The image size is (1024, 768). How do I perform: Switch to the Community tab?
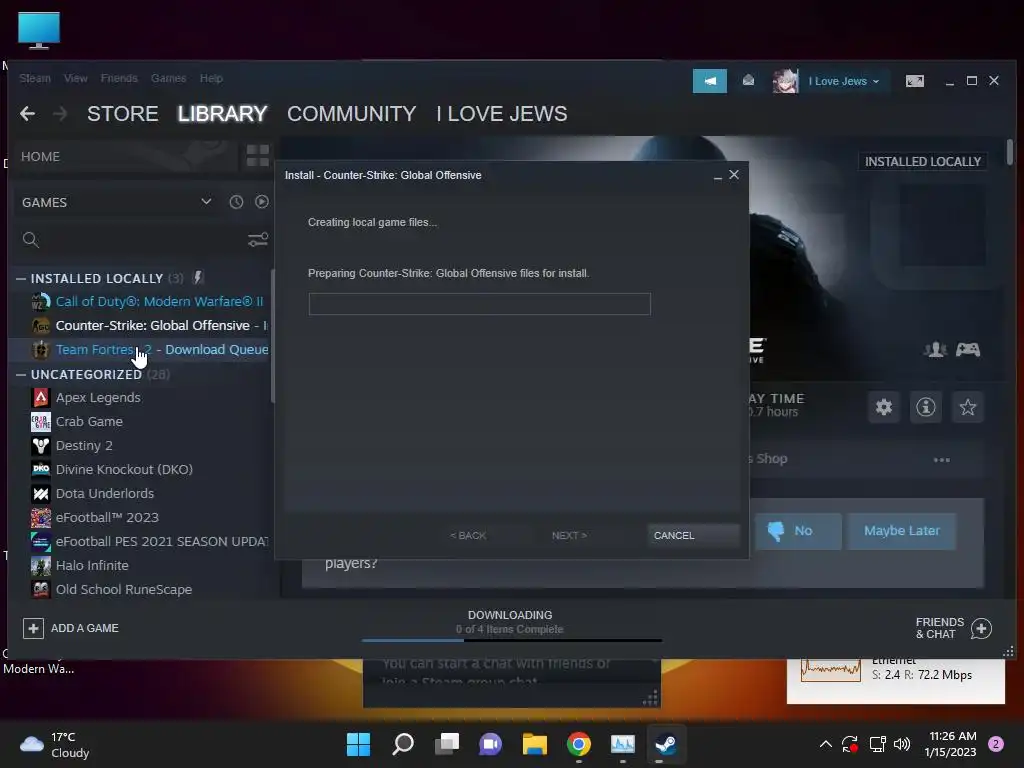(351, 114)
